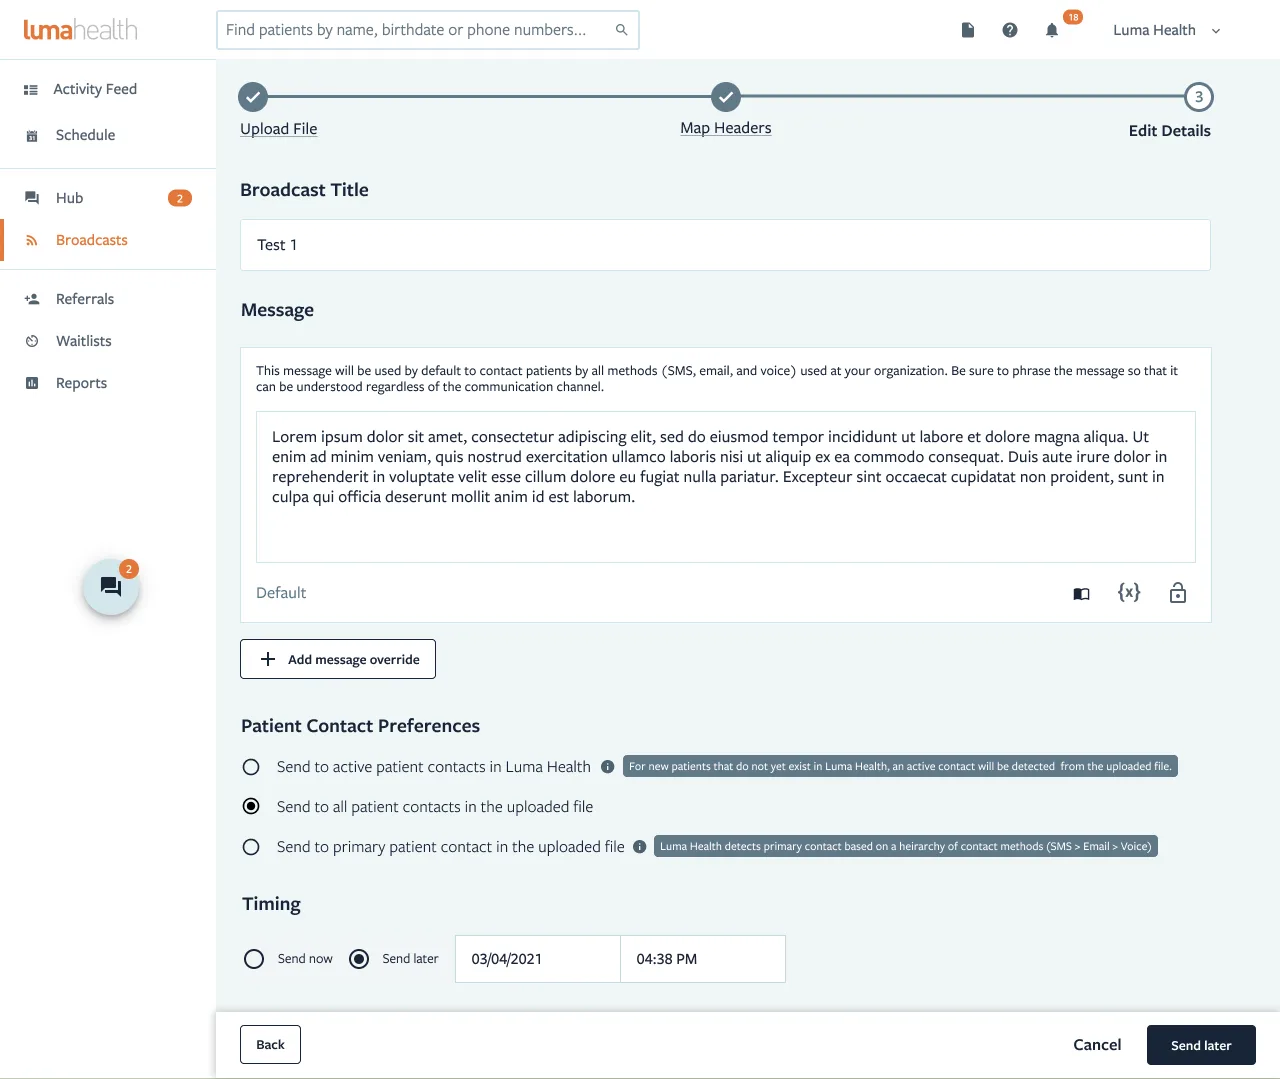
Task: Click the Referrals person-add icon
Action: pyautogui.click(x=32, y=299)
